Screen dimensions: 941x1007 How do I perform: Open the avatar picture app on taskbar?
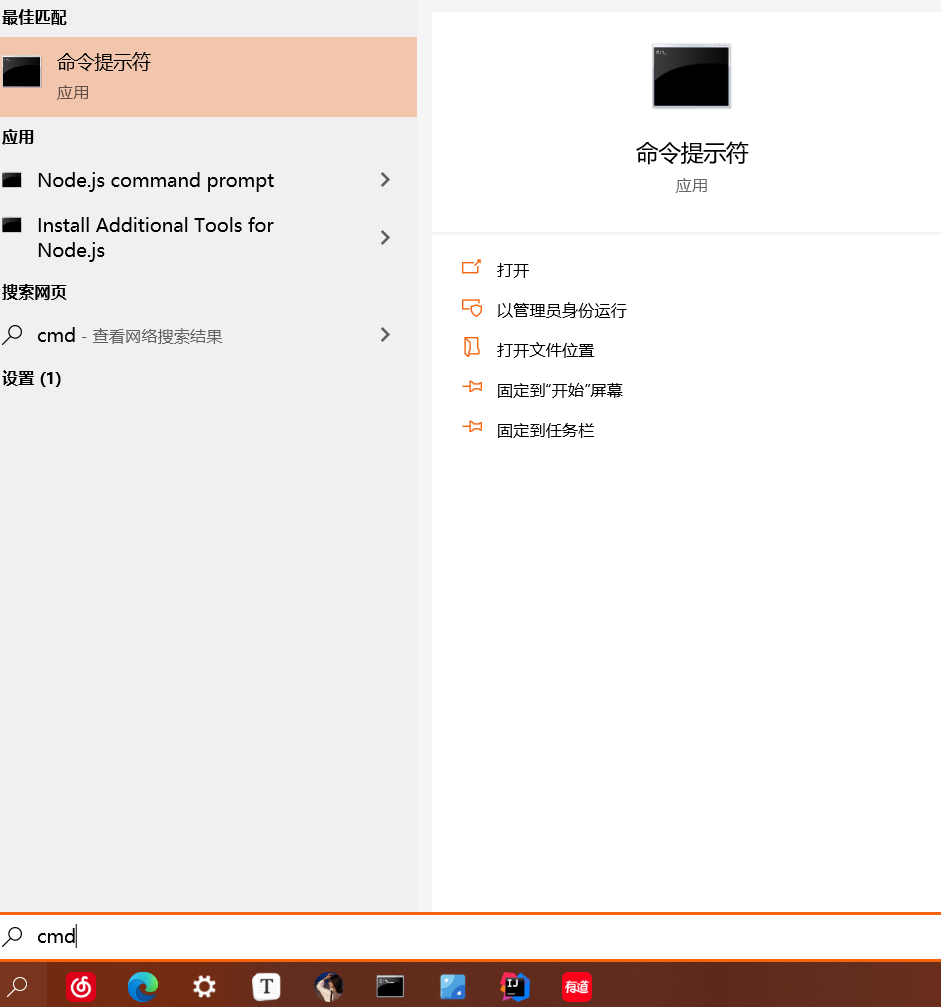pyautogui.click(x=329, y=986)
